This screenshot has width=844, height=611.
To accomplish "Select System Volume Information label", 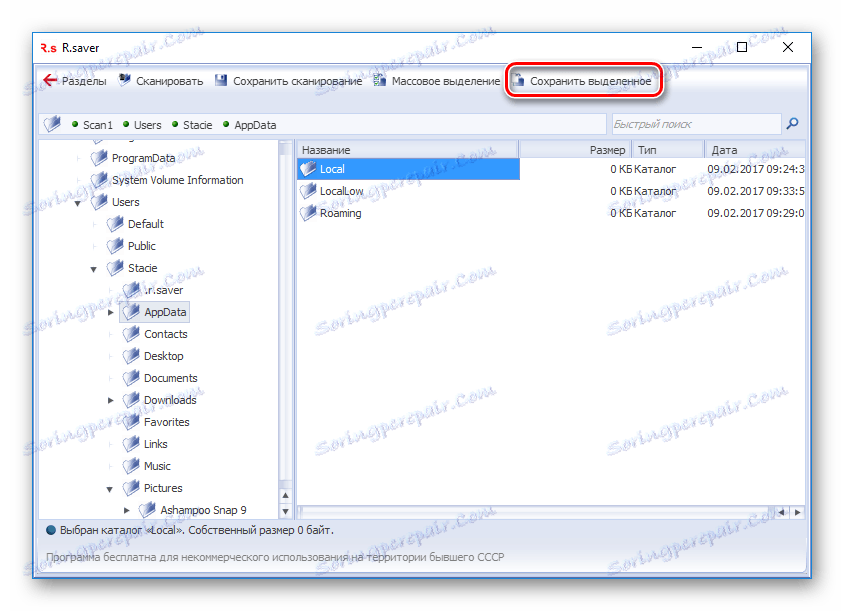I will 178,180.
